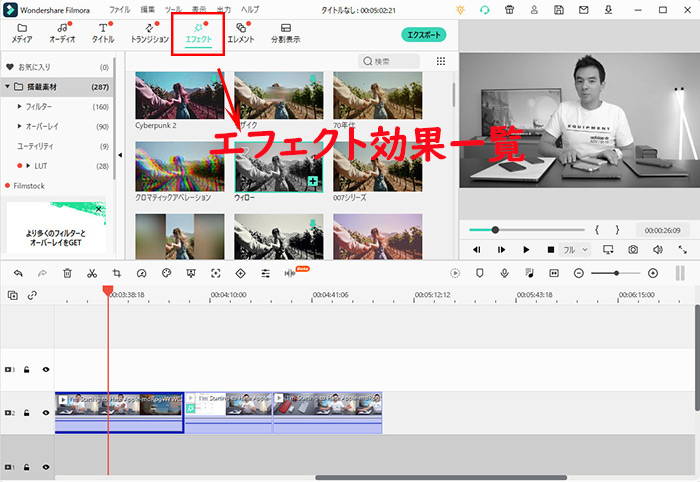
Task: Open the gift box icon
Action: [509, 10]
